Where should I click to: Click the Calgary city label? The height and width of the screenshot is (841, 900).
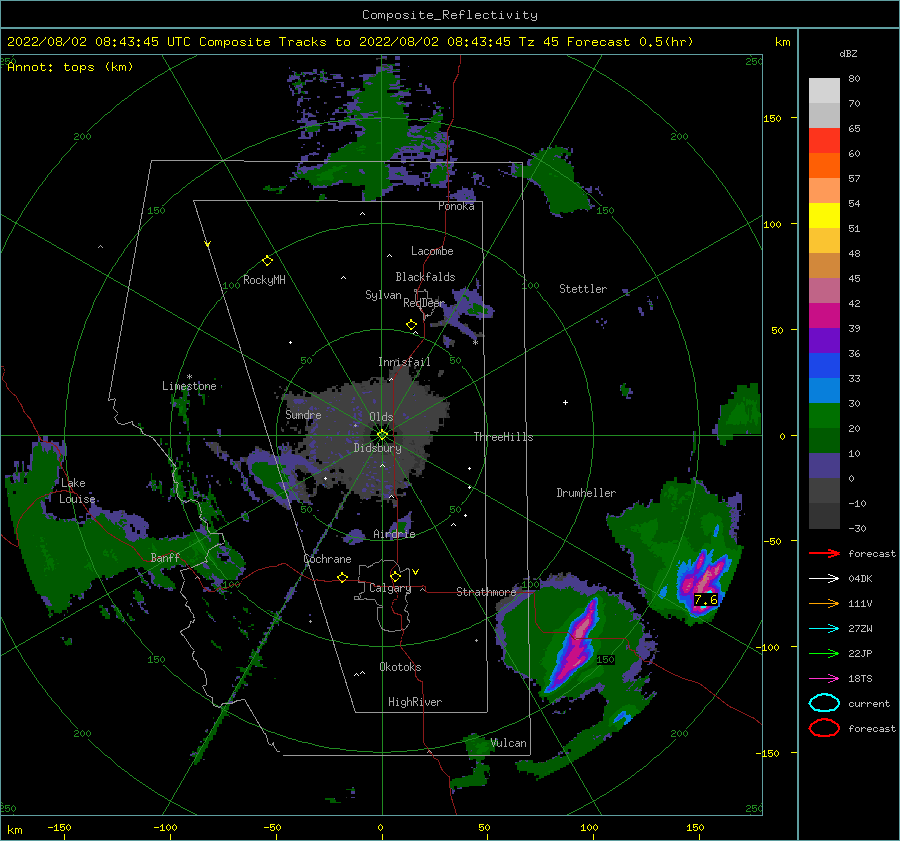(x=390, y=588)
